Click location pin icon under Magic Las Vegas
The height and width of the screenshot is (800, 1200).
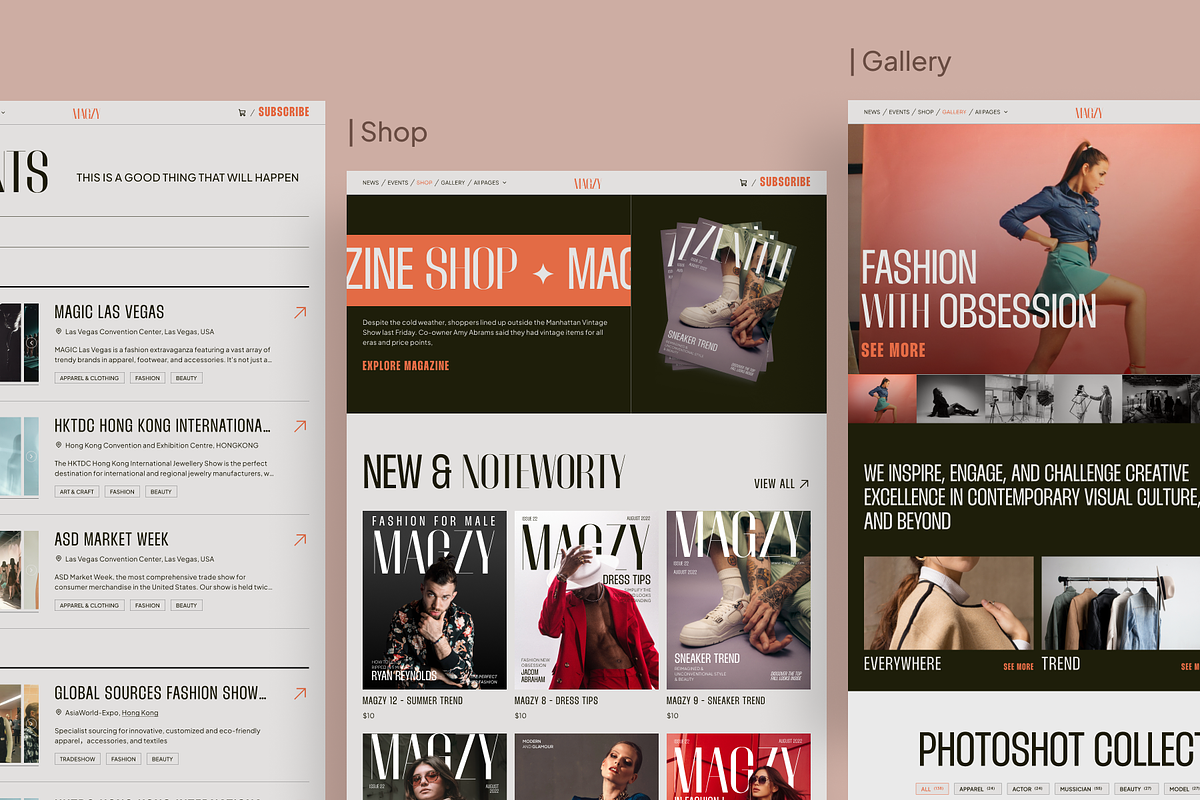click(x=58, y=332)
